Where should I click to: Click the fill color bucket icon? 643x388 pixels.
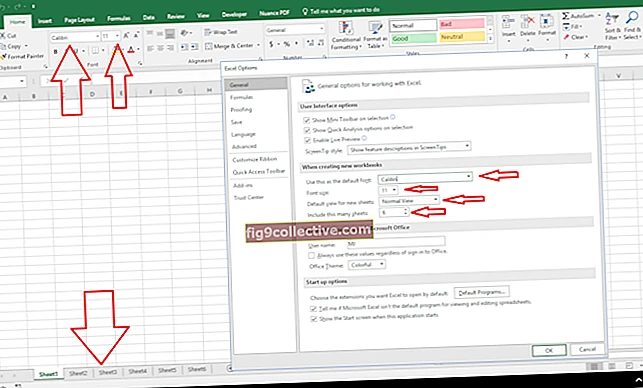[x=116, y=50]
